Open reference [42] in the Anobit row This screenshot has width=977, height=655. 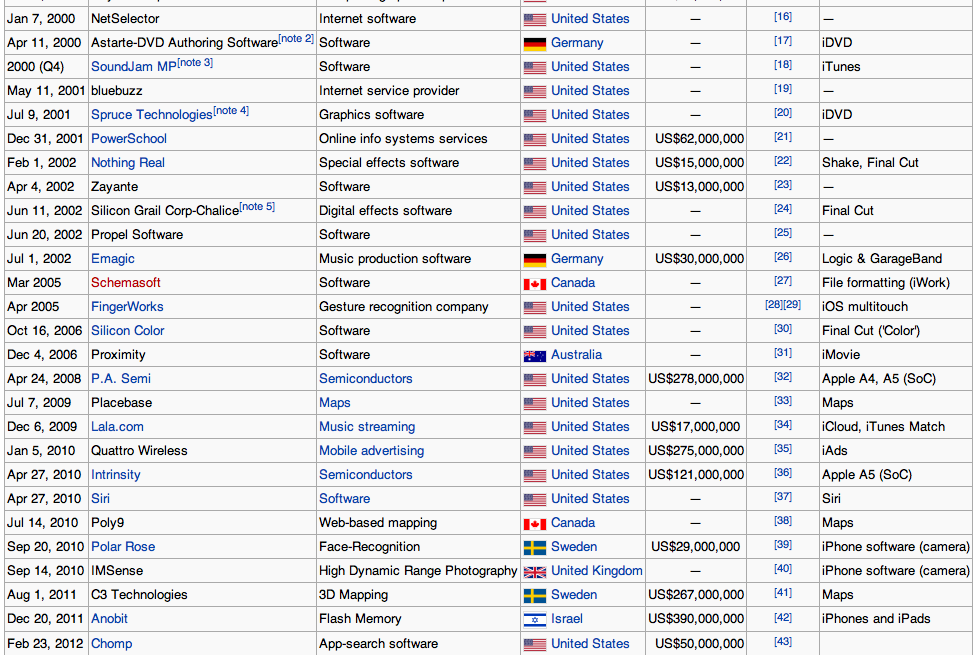point(783,617)
